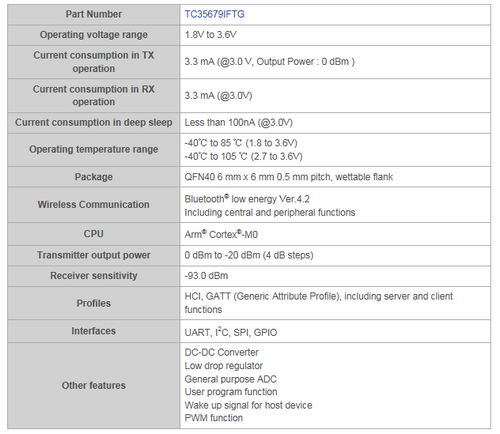Click the -93.0 dBm receiver sensitivity value
The height and width of the screenshot is (434, 500).
pyautogui.click(x=206, y=276)
